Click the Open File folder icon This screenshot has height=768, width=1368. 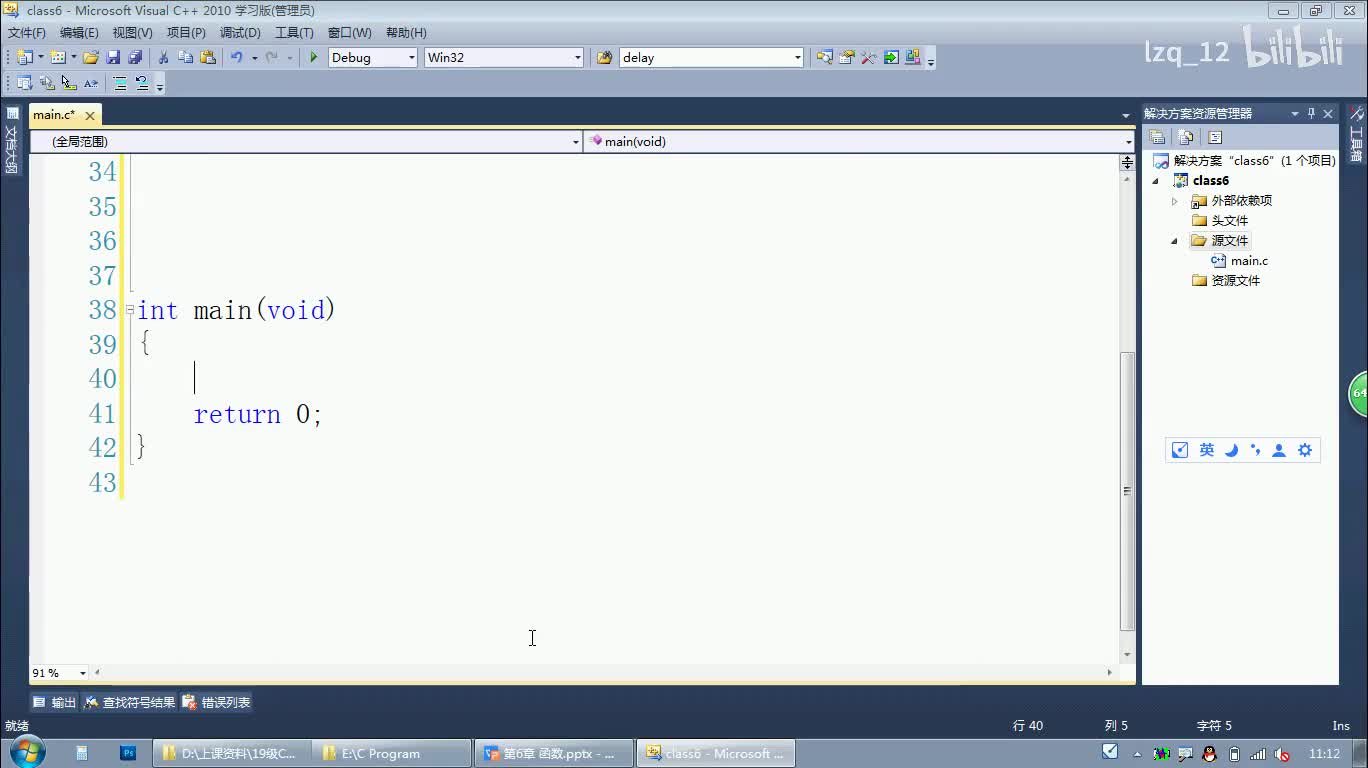91,58
